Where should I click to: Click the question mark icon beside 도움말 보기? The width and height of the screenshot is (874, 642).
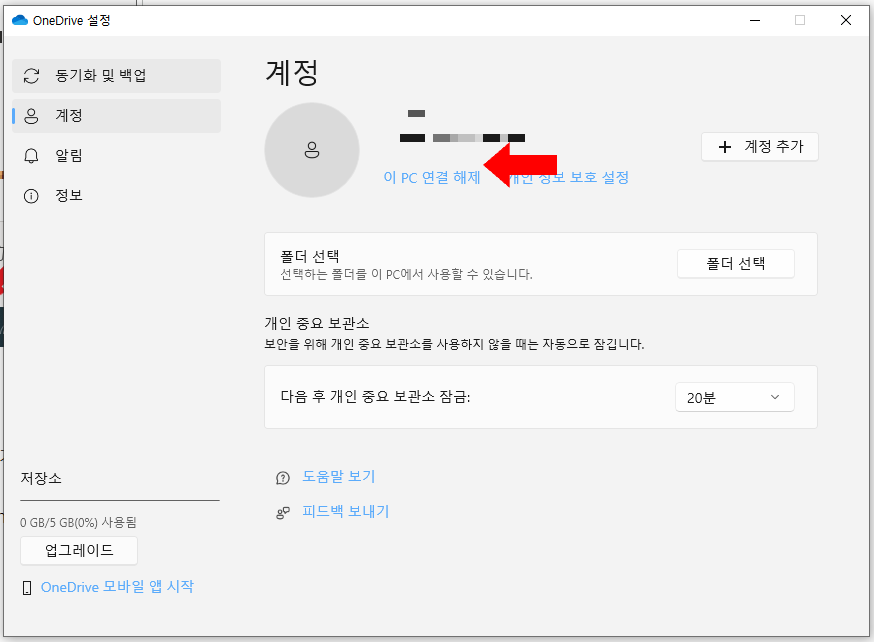point(283,477)
